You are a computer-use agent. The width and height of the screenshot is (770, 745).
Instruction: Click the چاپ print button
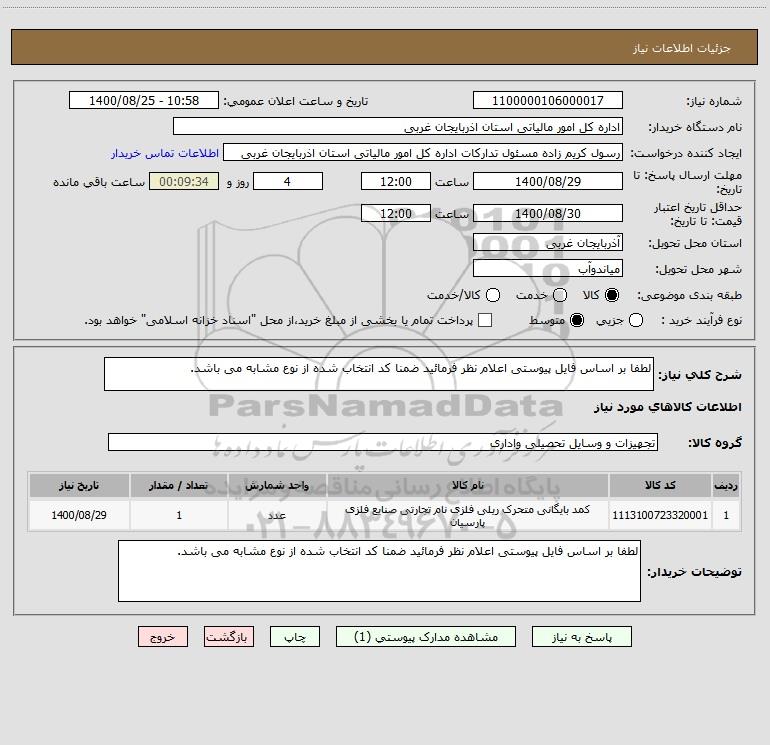pos(295,637)
